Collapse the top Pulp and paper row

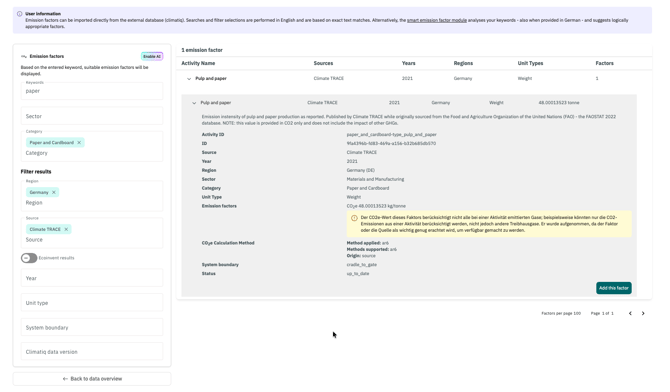pyautogui.click(x=189, y=79)
